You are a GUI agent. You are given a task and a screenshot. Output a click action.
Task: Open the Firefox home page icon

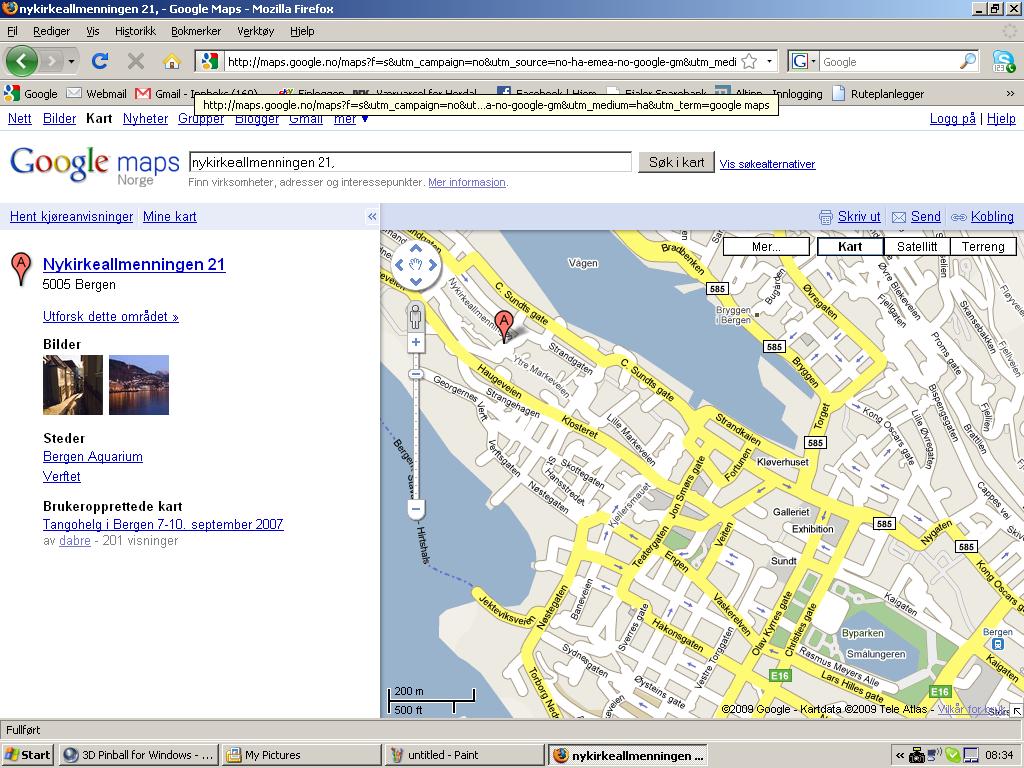(x=172, y=61)
